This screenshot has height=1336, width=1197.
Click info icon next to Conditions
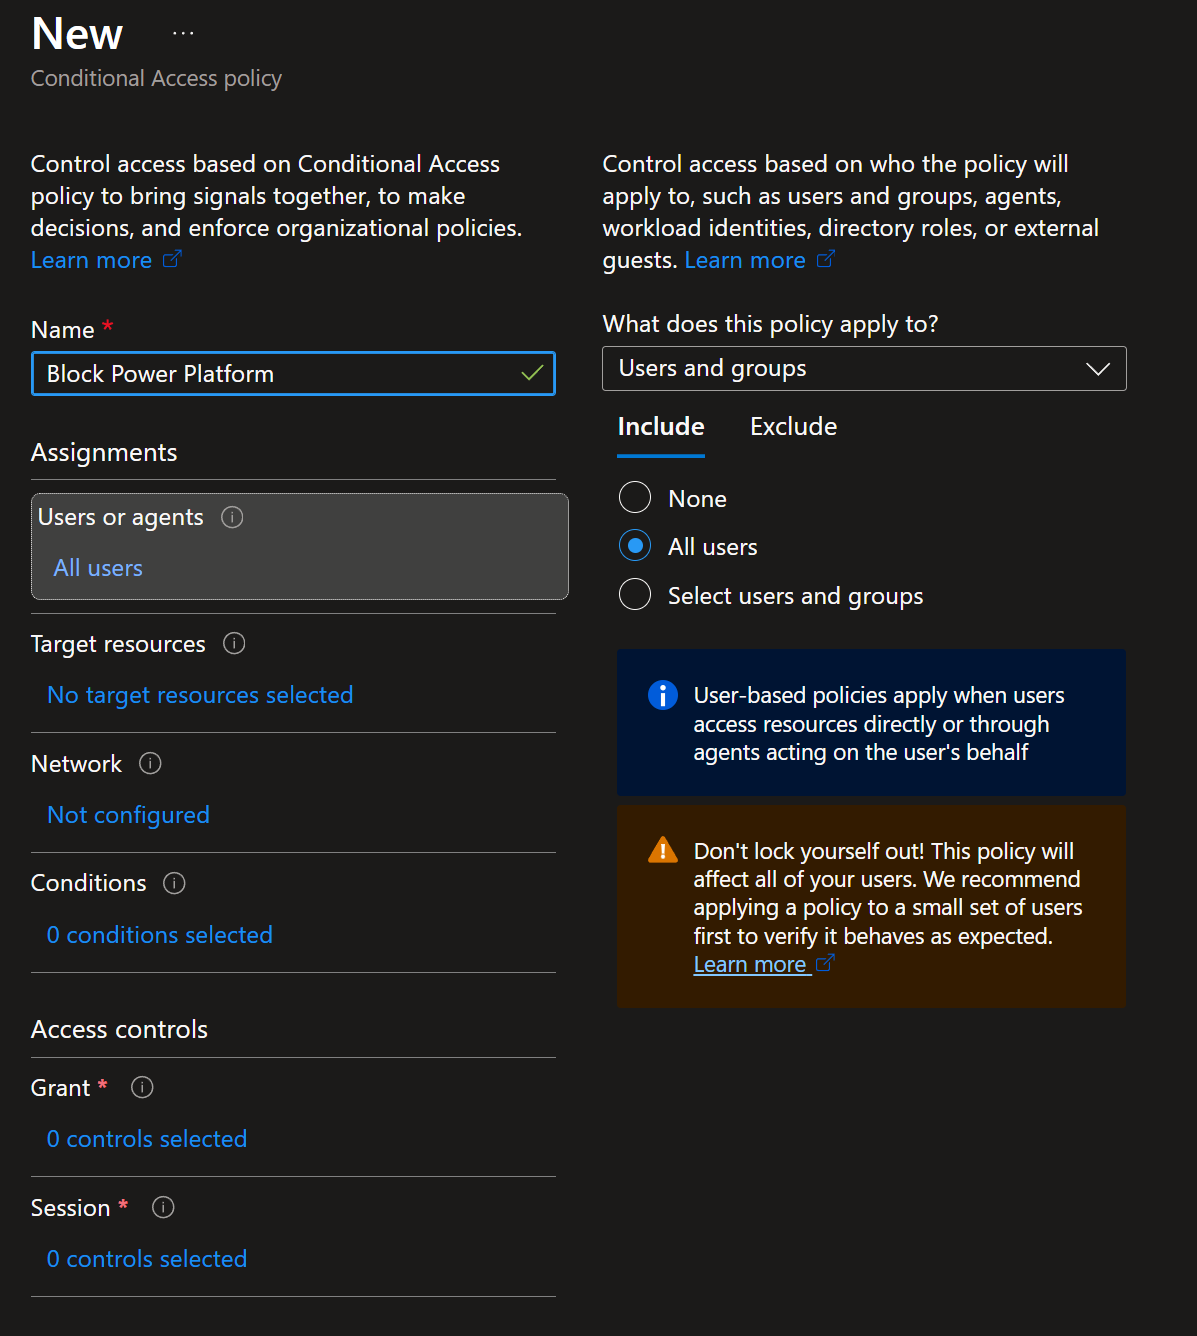coord(174,883)
